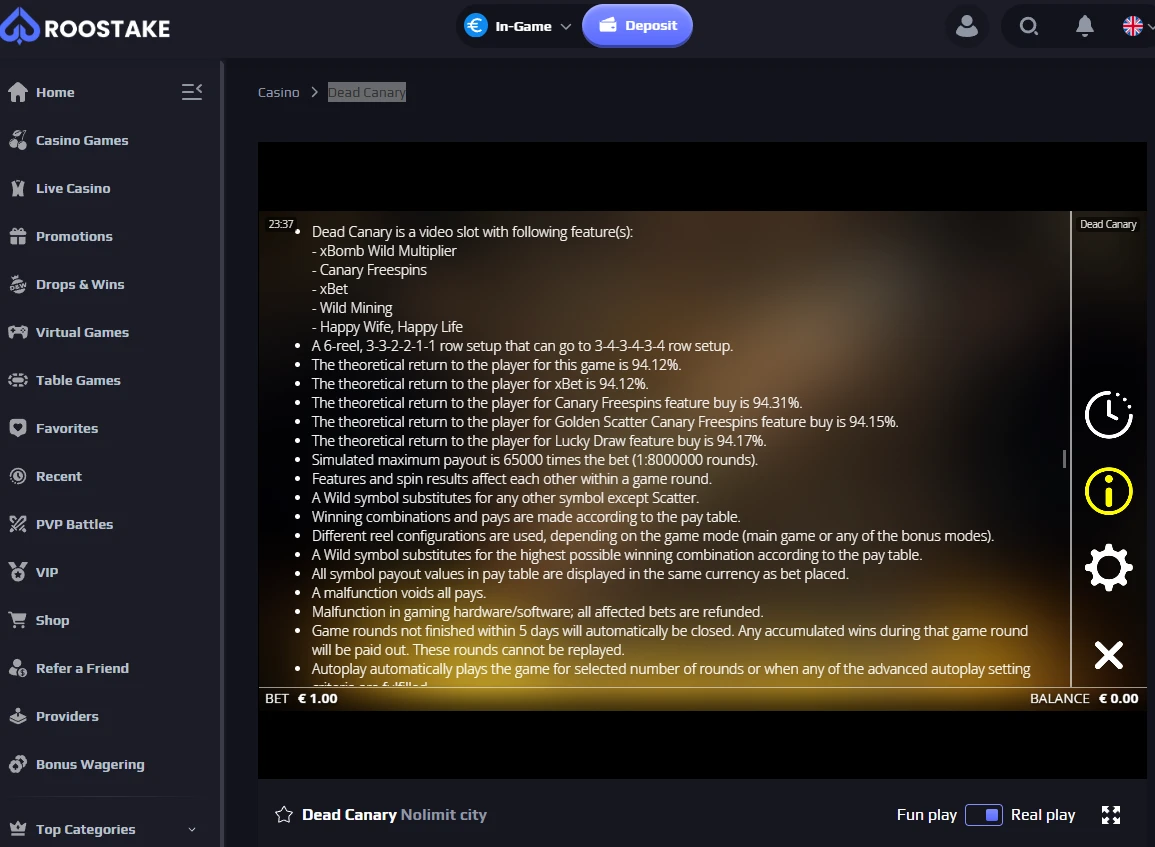Open the user account profile icon
1155x847 pixels.
pos(966,27)
